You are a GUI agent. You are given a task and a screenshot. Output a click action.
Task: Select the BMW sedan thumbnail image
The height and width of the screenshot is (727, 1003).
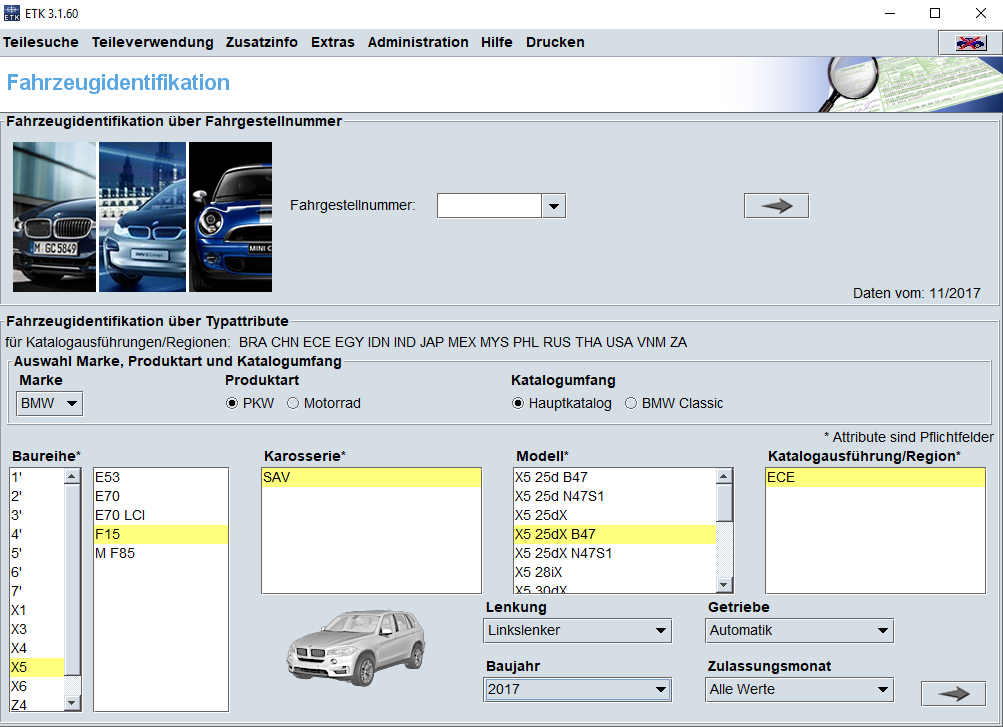53,216
